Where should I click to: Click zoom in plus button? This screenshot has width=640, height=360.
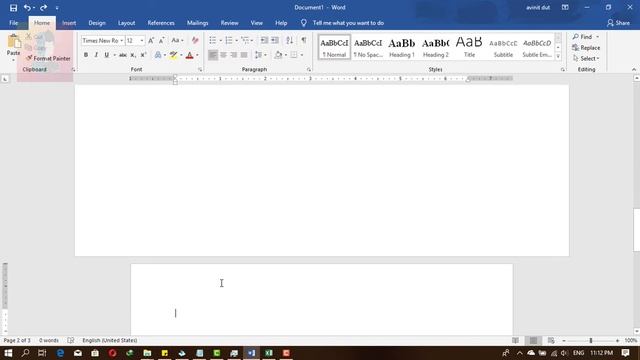coord(617,340)
